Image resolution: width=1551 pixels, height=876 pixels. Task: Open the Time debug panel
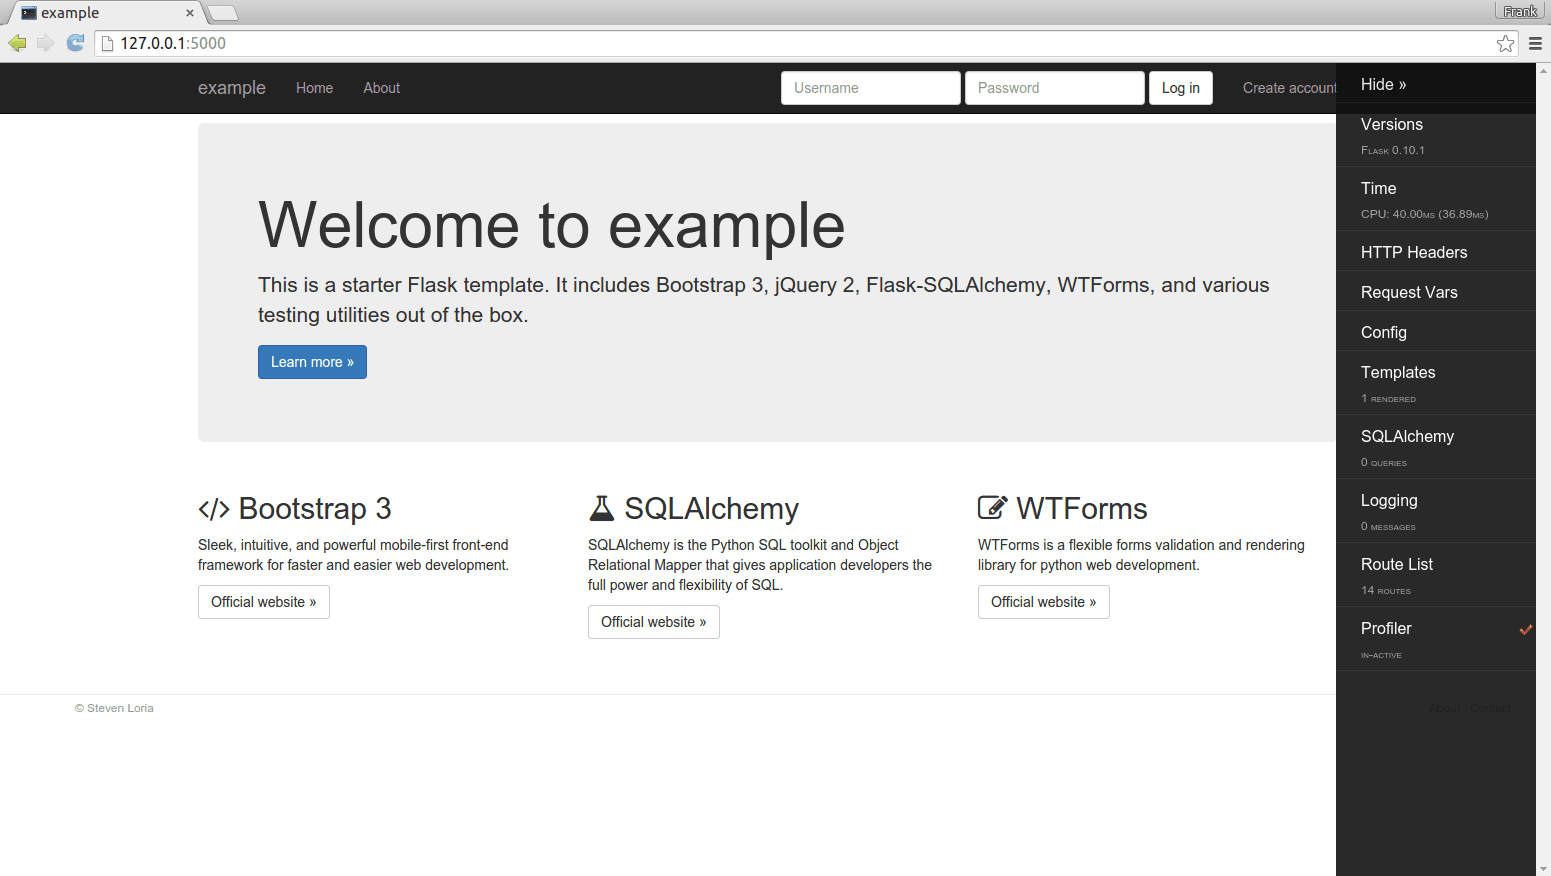coord(1436,200)
